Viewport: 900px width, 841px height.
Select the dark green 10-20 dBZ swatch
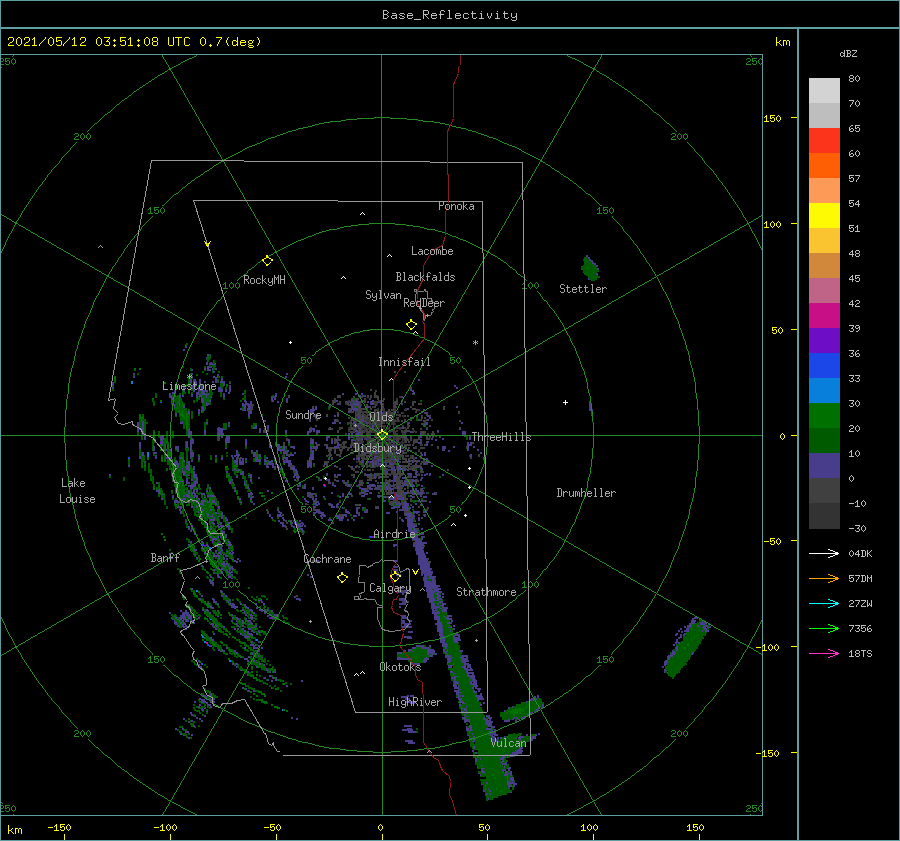pyautogui.click(x=824, y=440)
